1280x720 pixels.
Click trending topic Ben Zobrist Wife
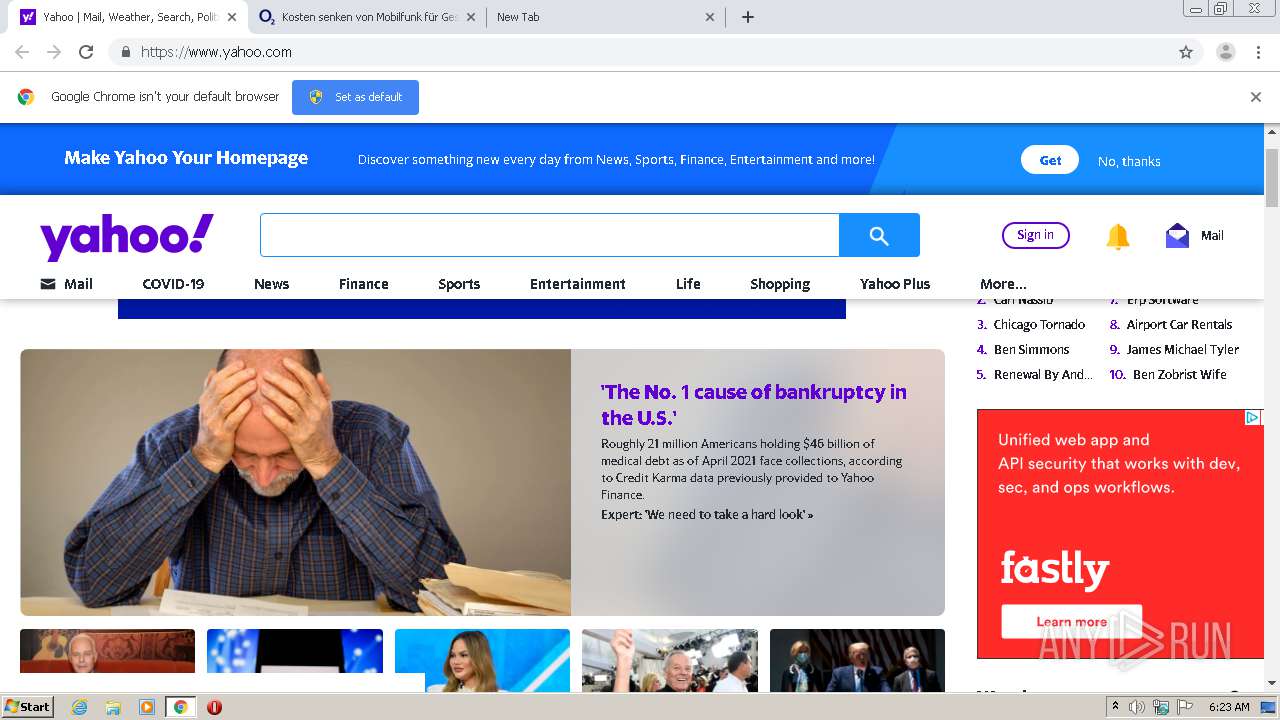pyautogui.click(x=1179, y=374)
